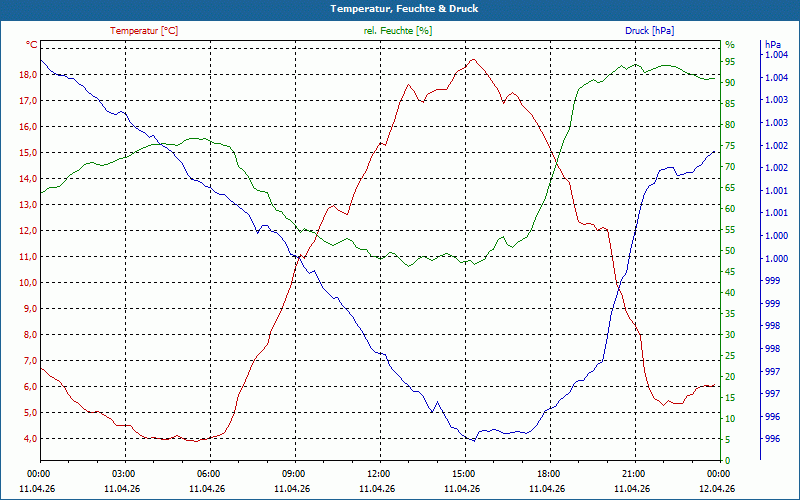Click the 12:00 time axis label

point(378,474)
